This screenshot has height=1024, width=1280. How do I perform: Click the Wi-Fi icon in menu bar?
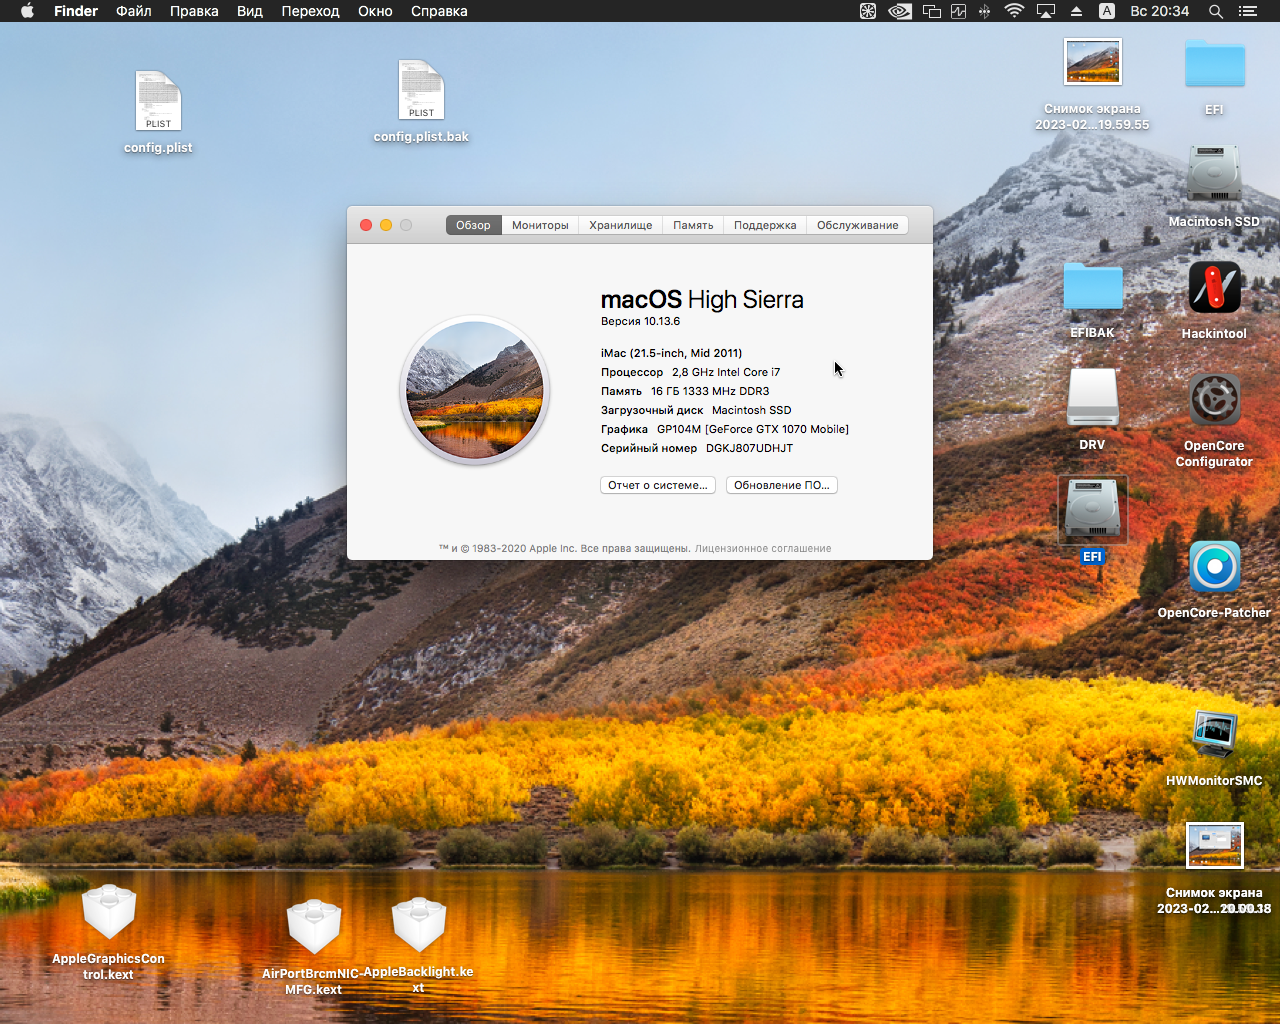tap(1014, 11)
